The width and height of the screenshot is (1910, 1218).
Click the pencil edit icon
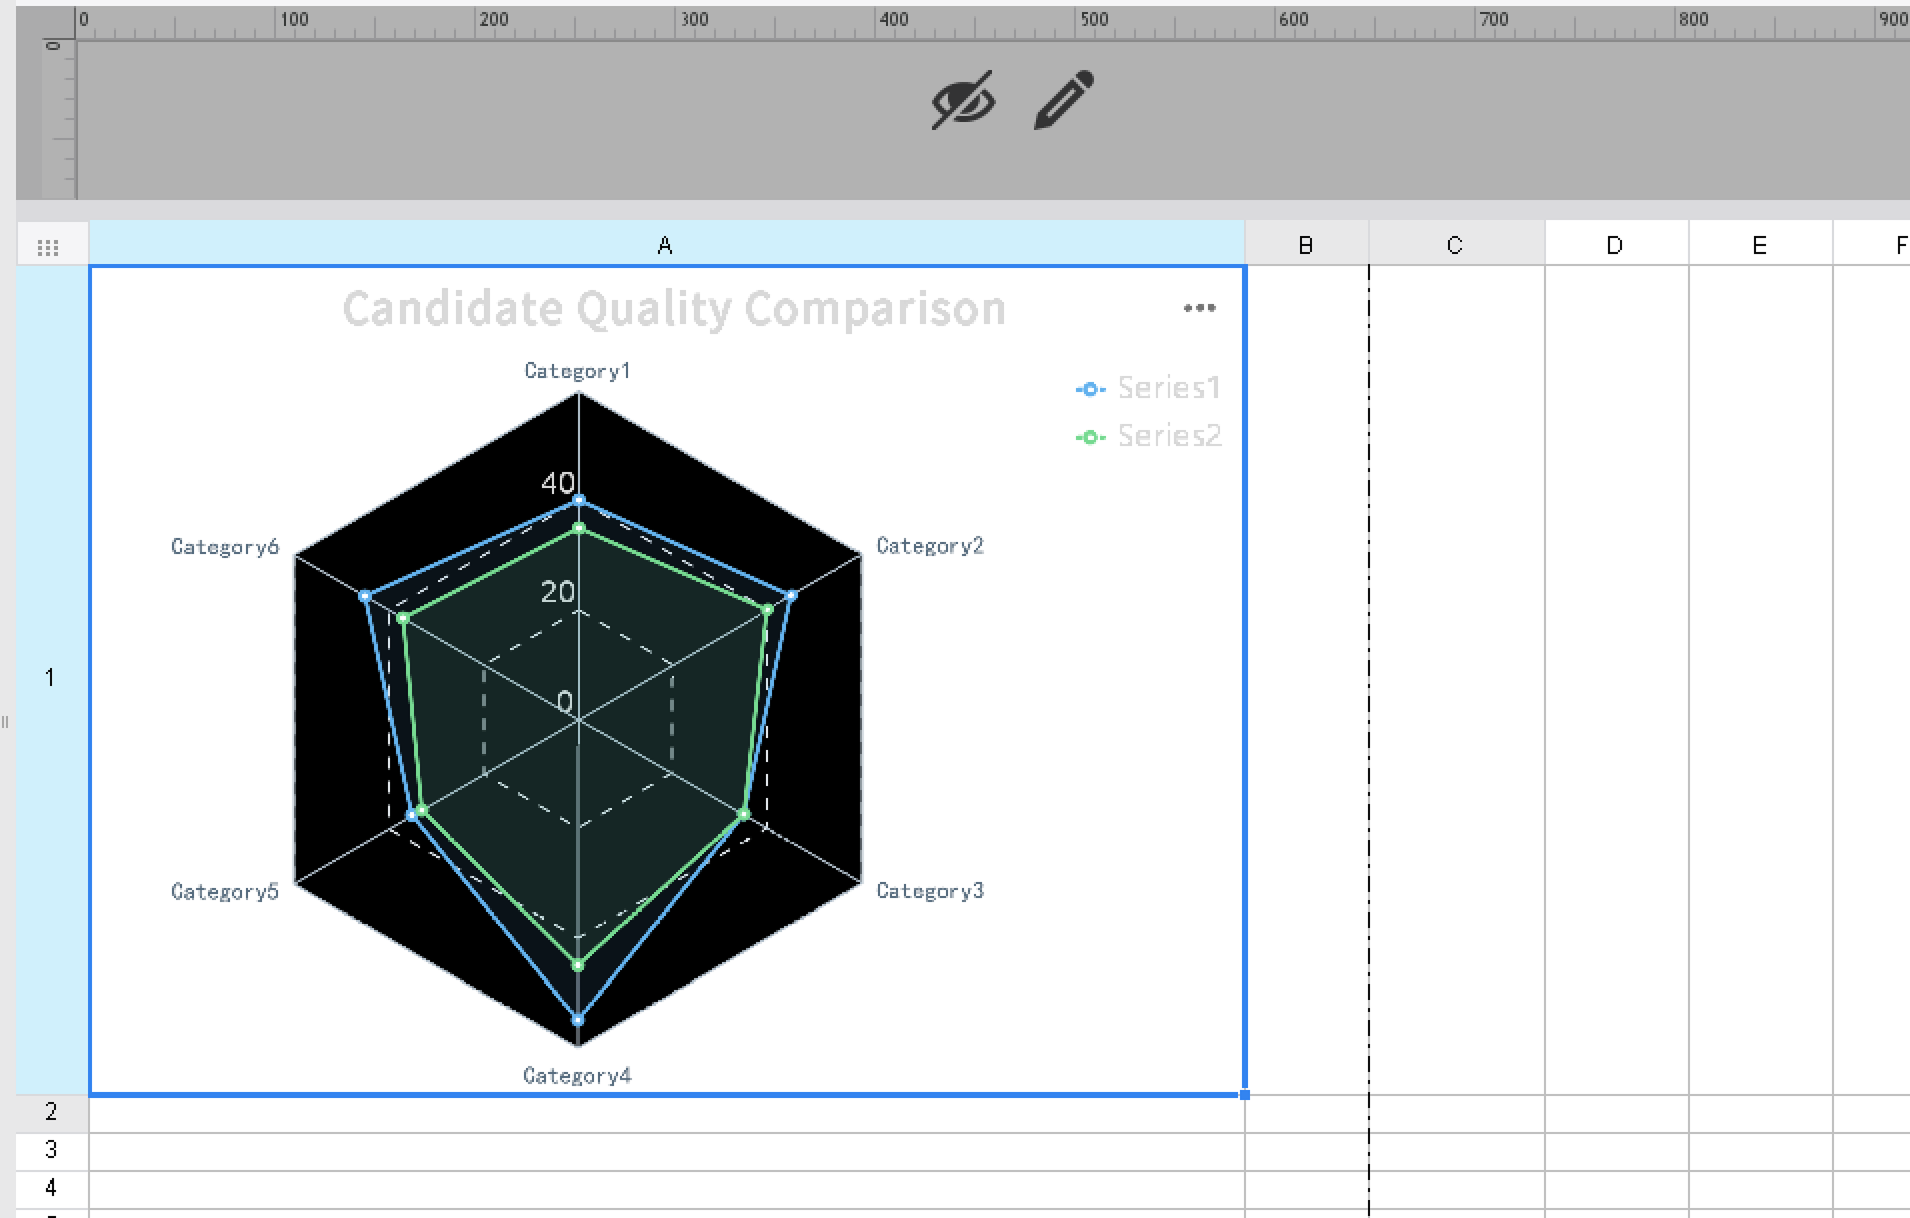(x=1064, y=100)
